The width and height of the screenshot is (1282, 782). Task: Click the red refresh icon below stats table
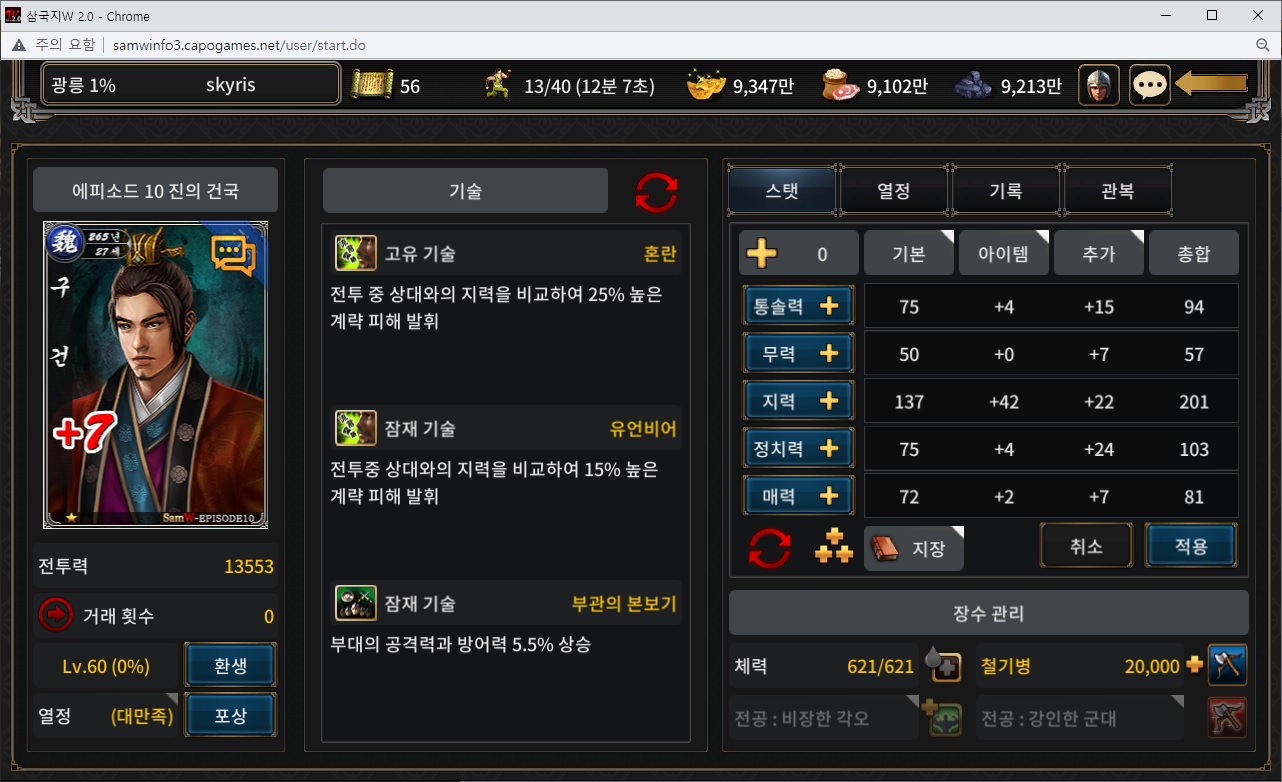point(770,548)
